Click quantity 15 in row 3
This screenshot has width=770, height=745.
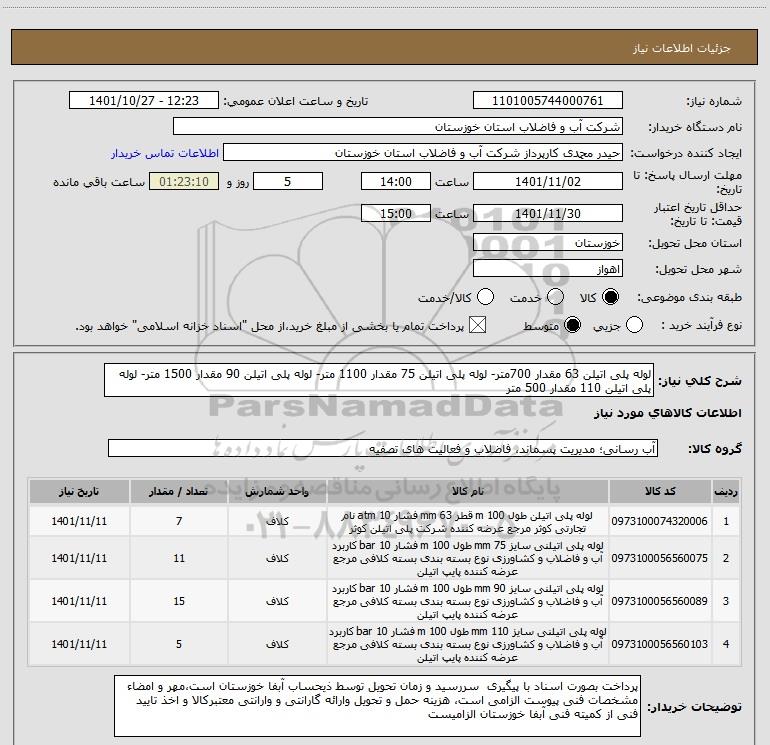pos(179,601)
